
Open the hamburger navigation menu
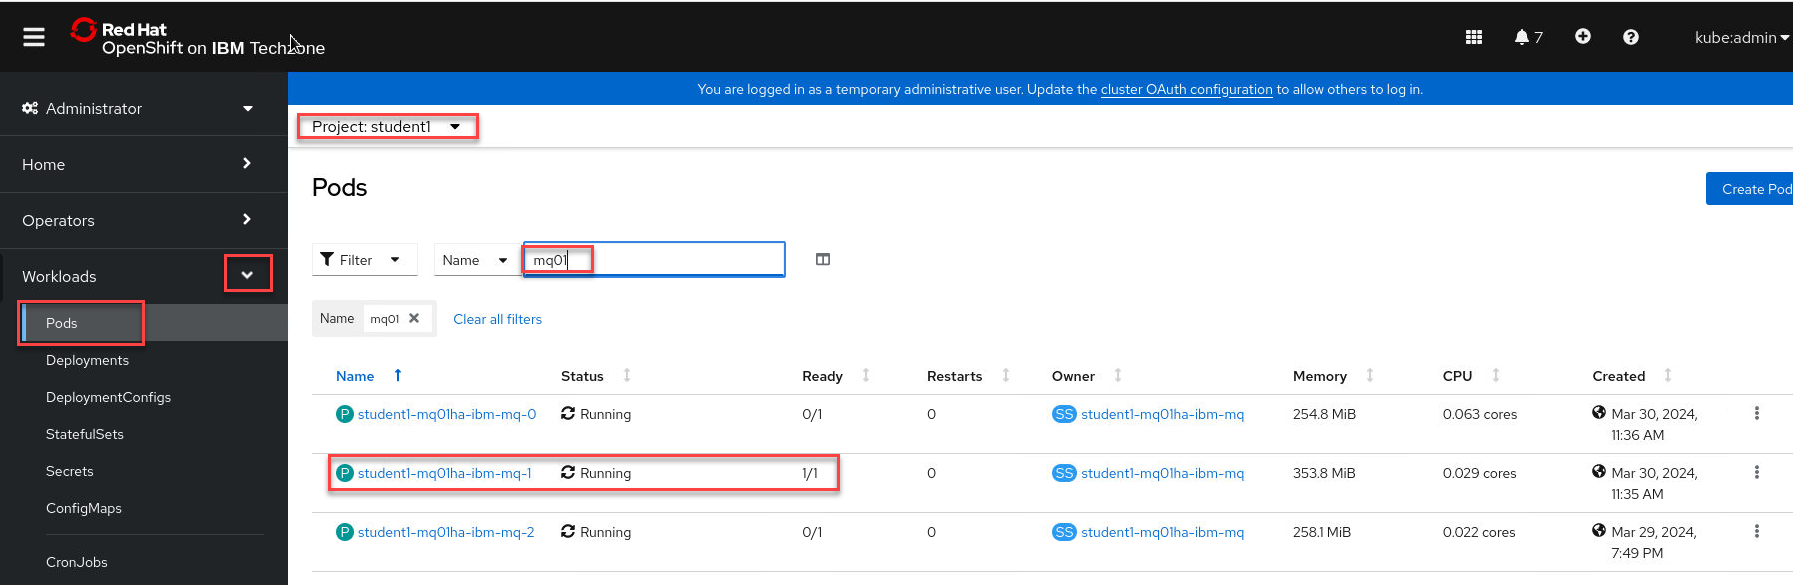click(34, 37)
